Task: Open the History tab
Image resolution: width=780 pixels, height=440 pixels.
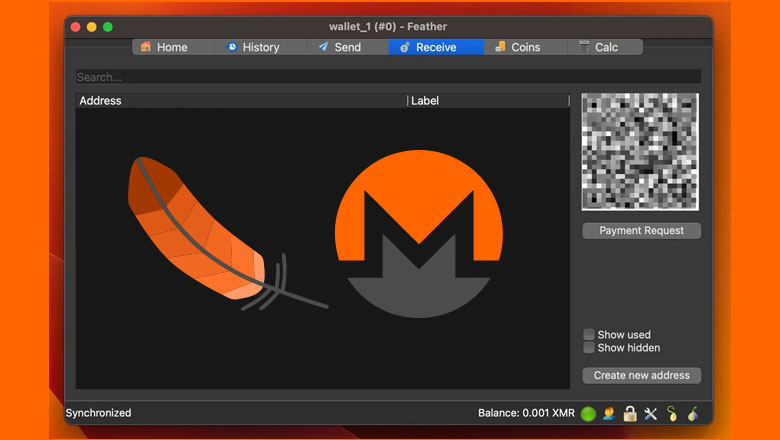Action: coord(260,47)
